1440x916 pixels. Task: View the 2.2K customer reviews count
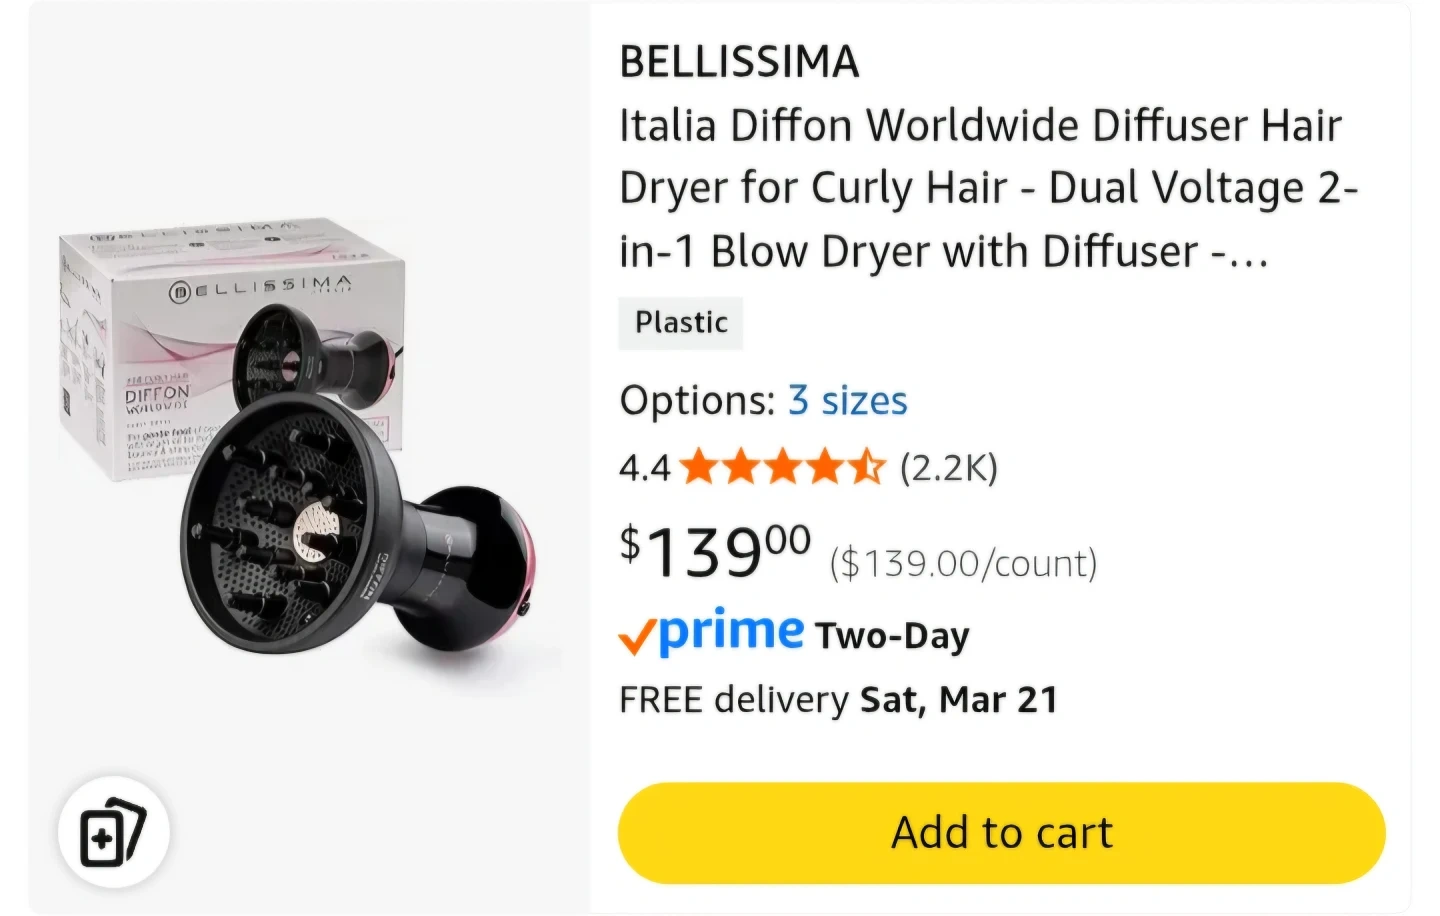point(948,467)
